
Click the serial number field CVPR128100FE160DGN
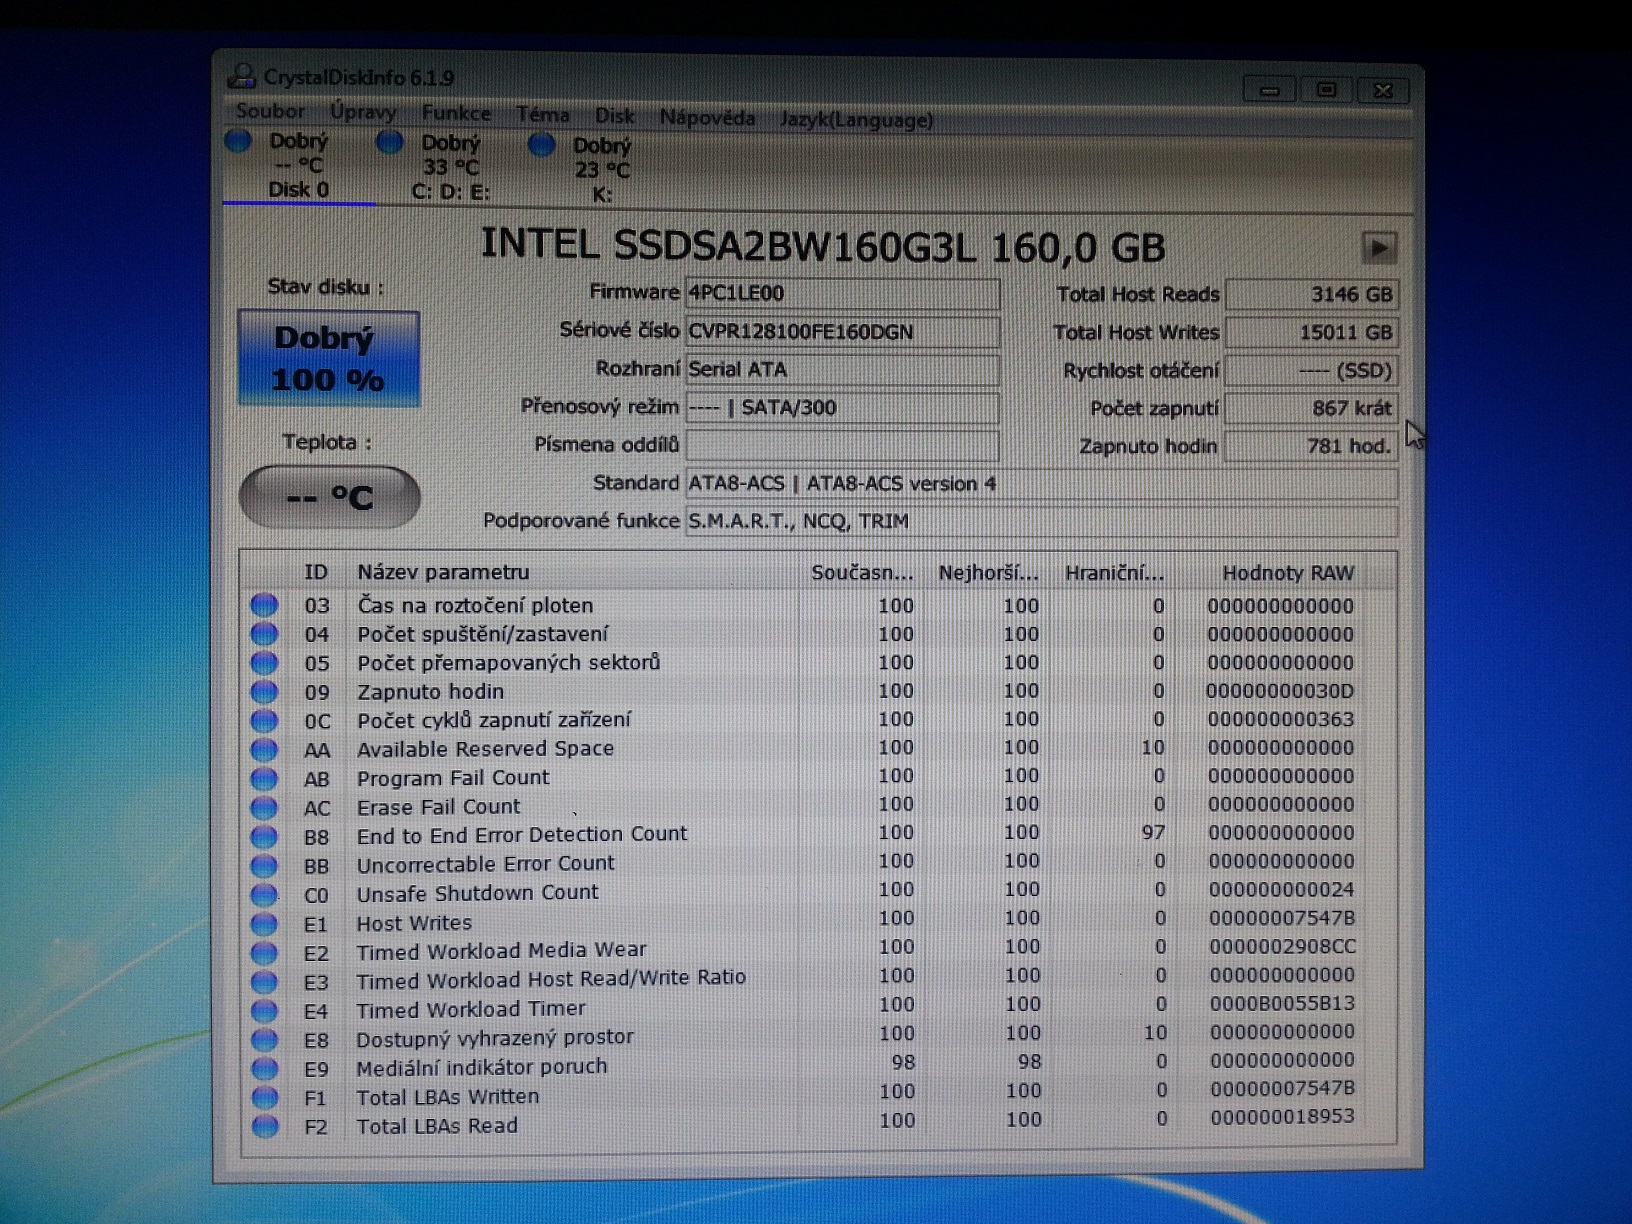[842, 331]
